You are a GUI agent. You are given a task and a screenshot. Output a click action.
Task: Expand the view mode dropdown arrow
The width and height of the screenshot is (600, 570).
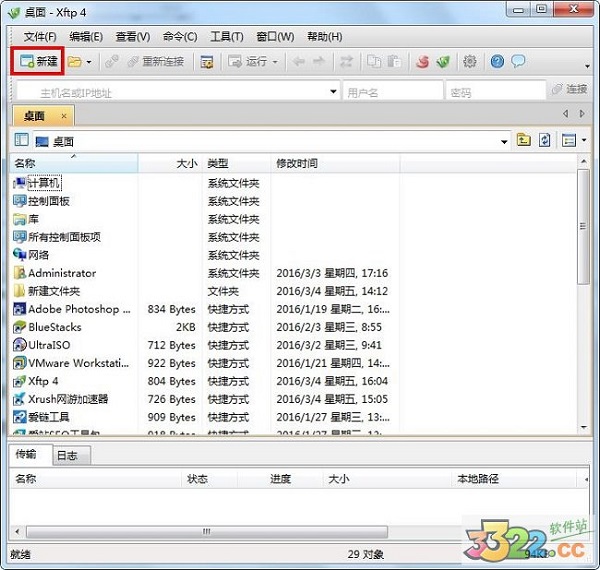point(584,140)
